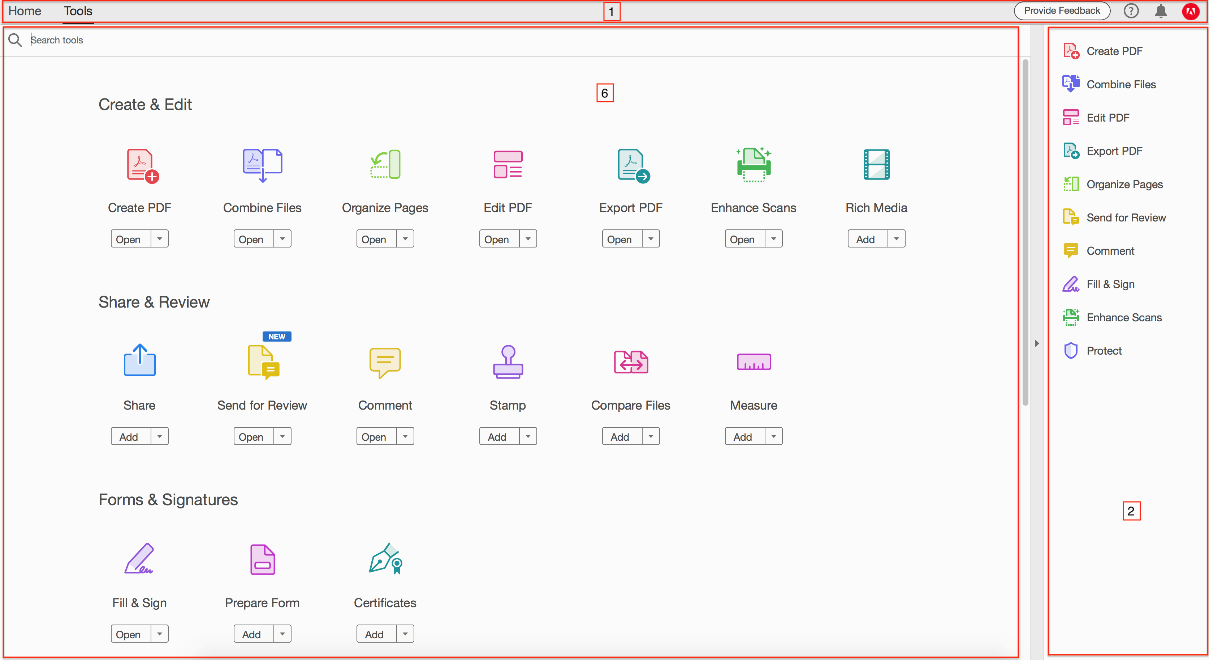Click inside the Search tools field
The height and width of the screenshot is (660, 1209).
click(x=200, y=39)
